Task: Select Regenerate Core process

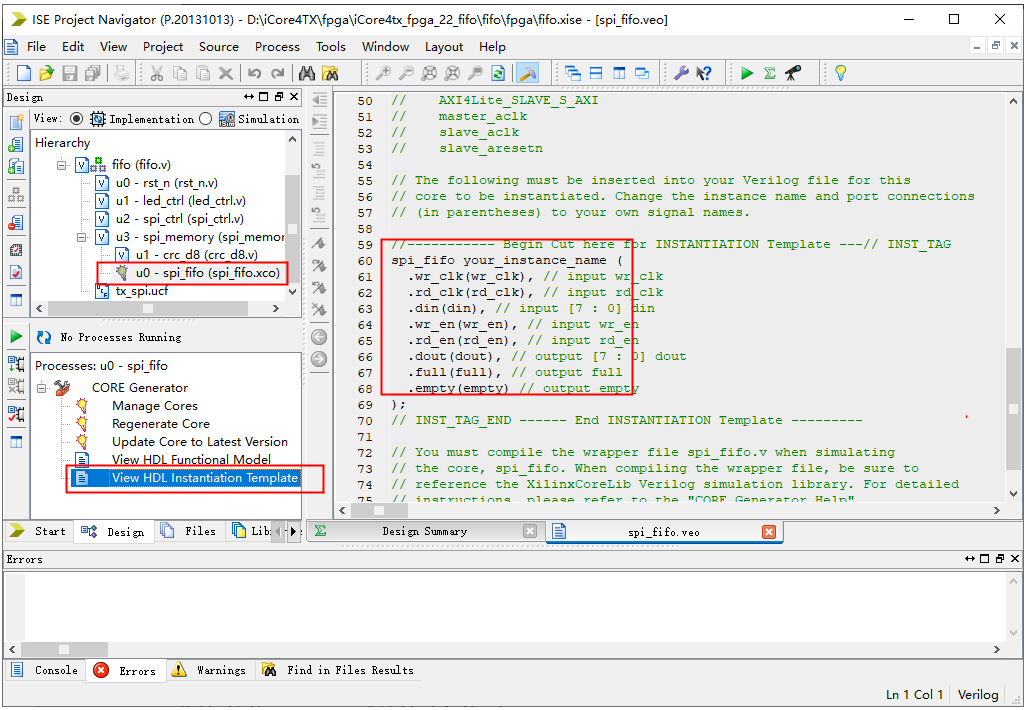Action: [160, 424]
